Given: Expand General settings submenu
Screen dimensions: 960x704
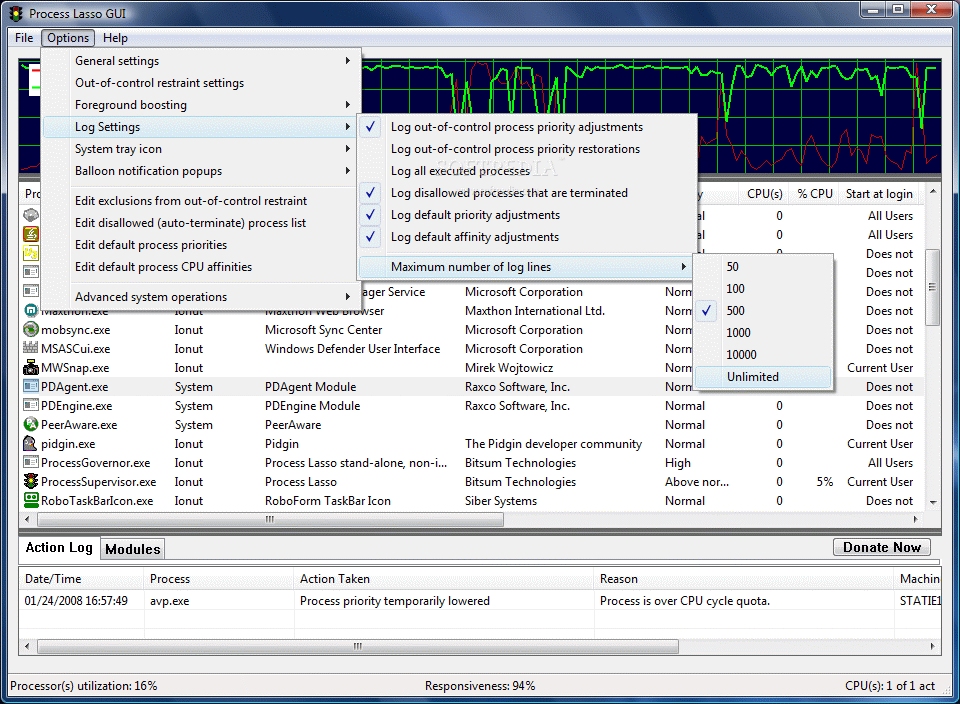Looking at the screenshot, I should 200,61.
